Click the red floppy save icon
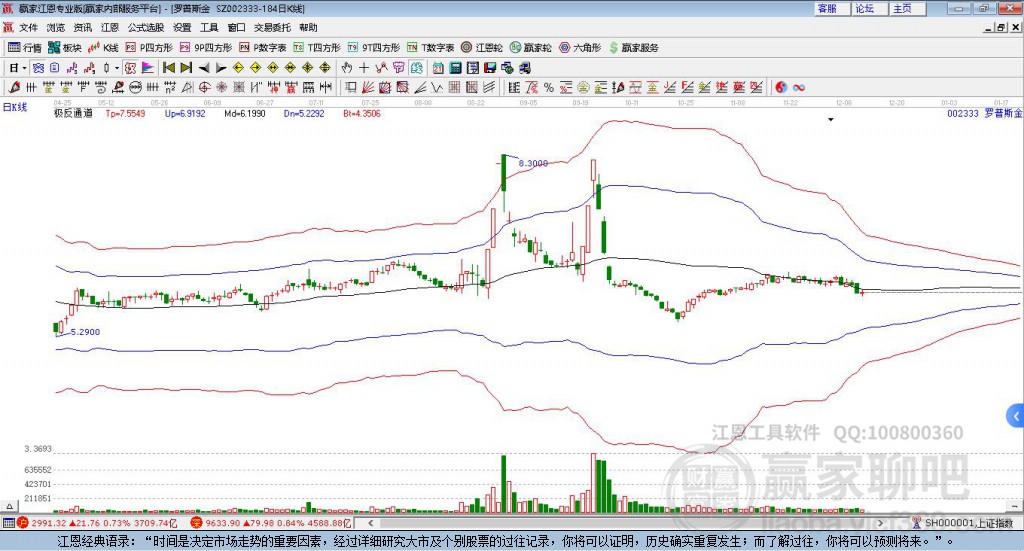This screenshot has width=1024, height=551. 490,68
